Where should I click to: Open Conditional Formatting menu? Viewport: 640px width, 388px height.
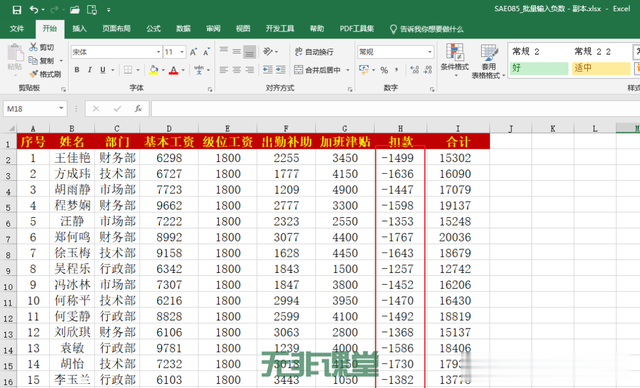point(455,60)
